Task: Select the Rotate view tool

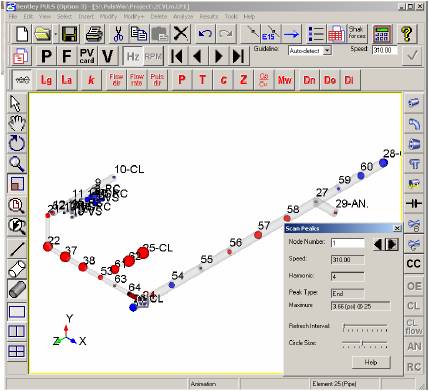Action: tap(16, 143)
